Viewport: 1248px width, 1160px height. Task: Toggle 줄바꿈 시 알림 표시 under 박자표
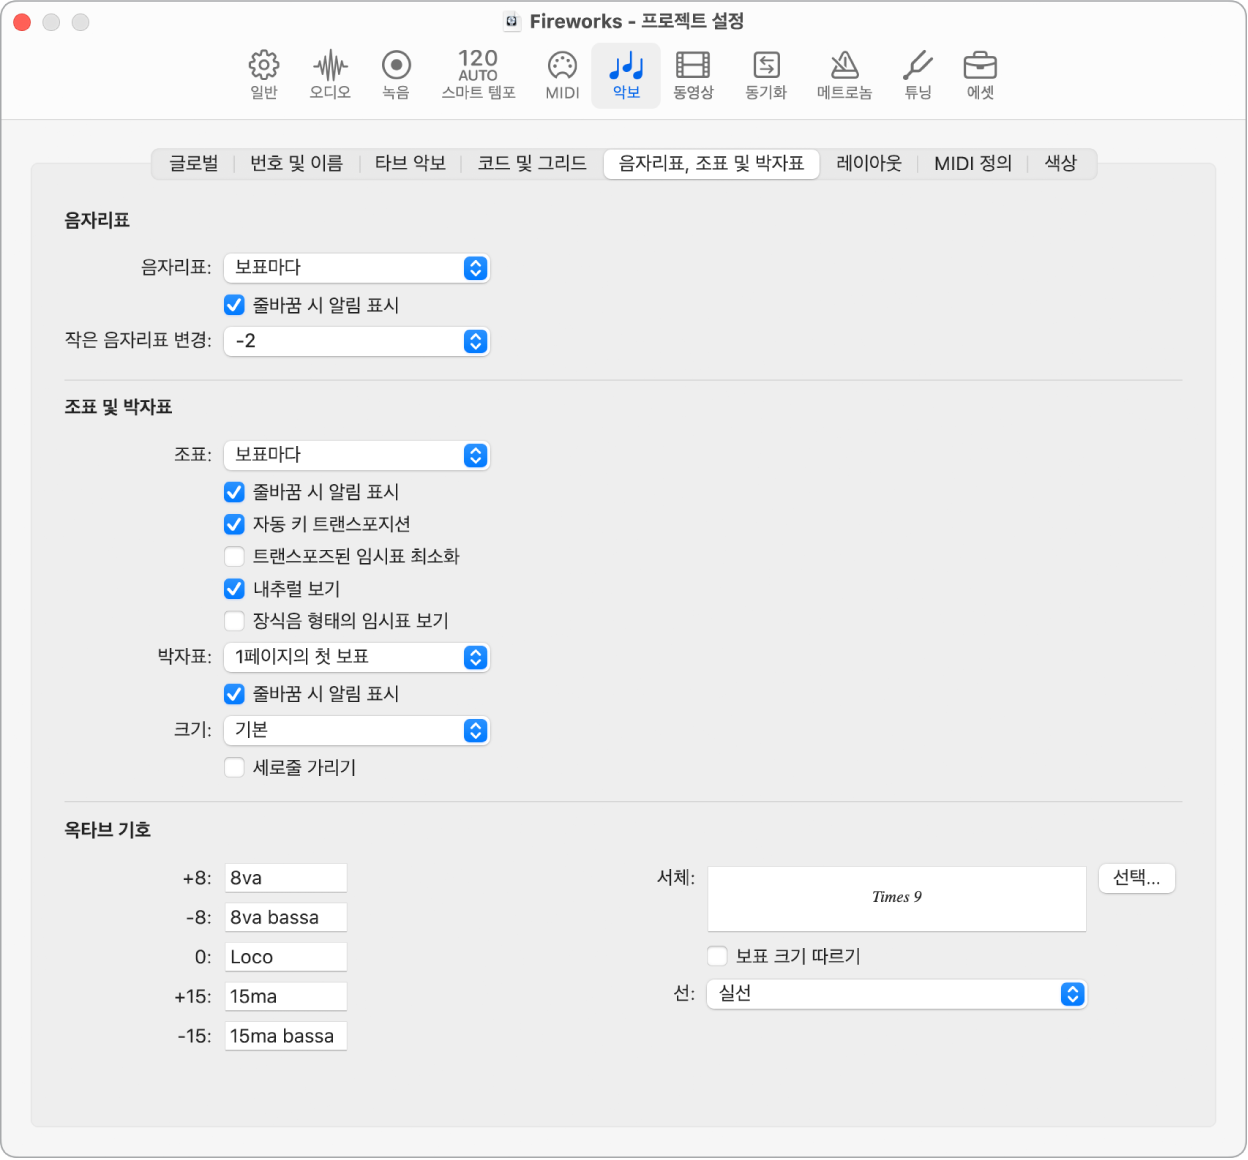tap(234, 694)
